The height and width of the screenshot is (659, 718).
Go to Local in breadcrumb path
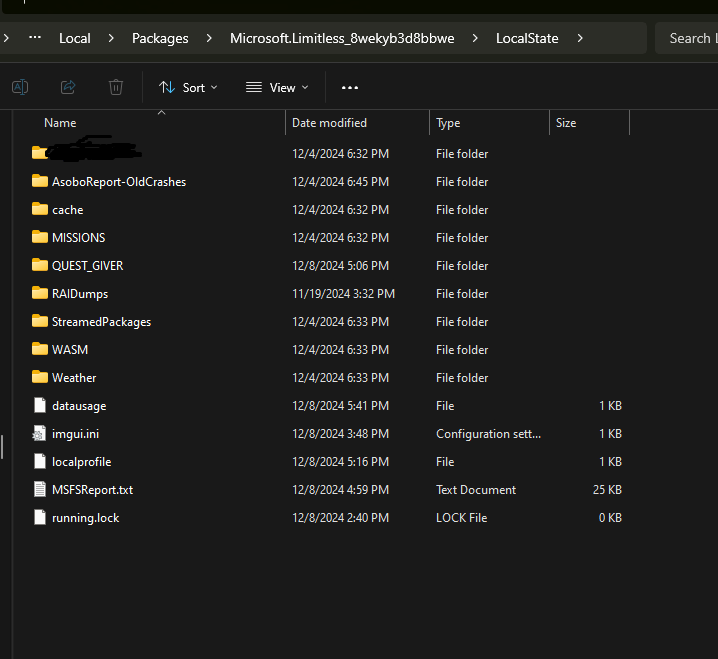(x=75, y=39)
